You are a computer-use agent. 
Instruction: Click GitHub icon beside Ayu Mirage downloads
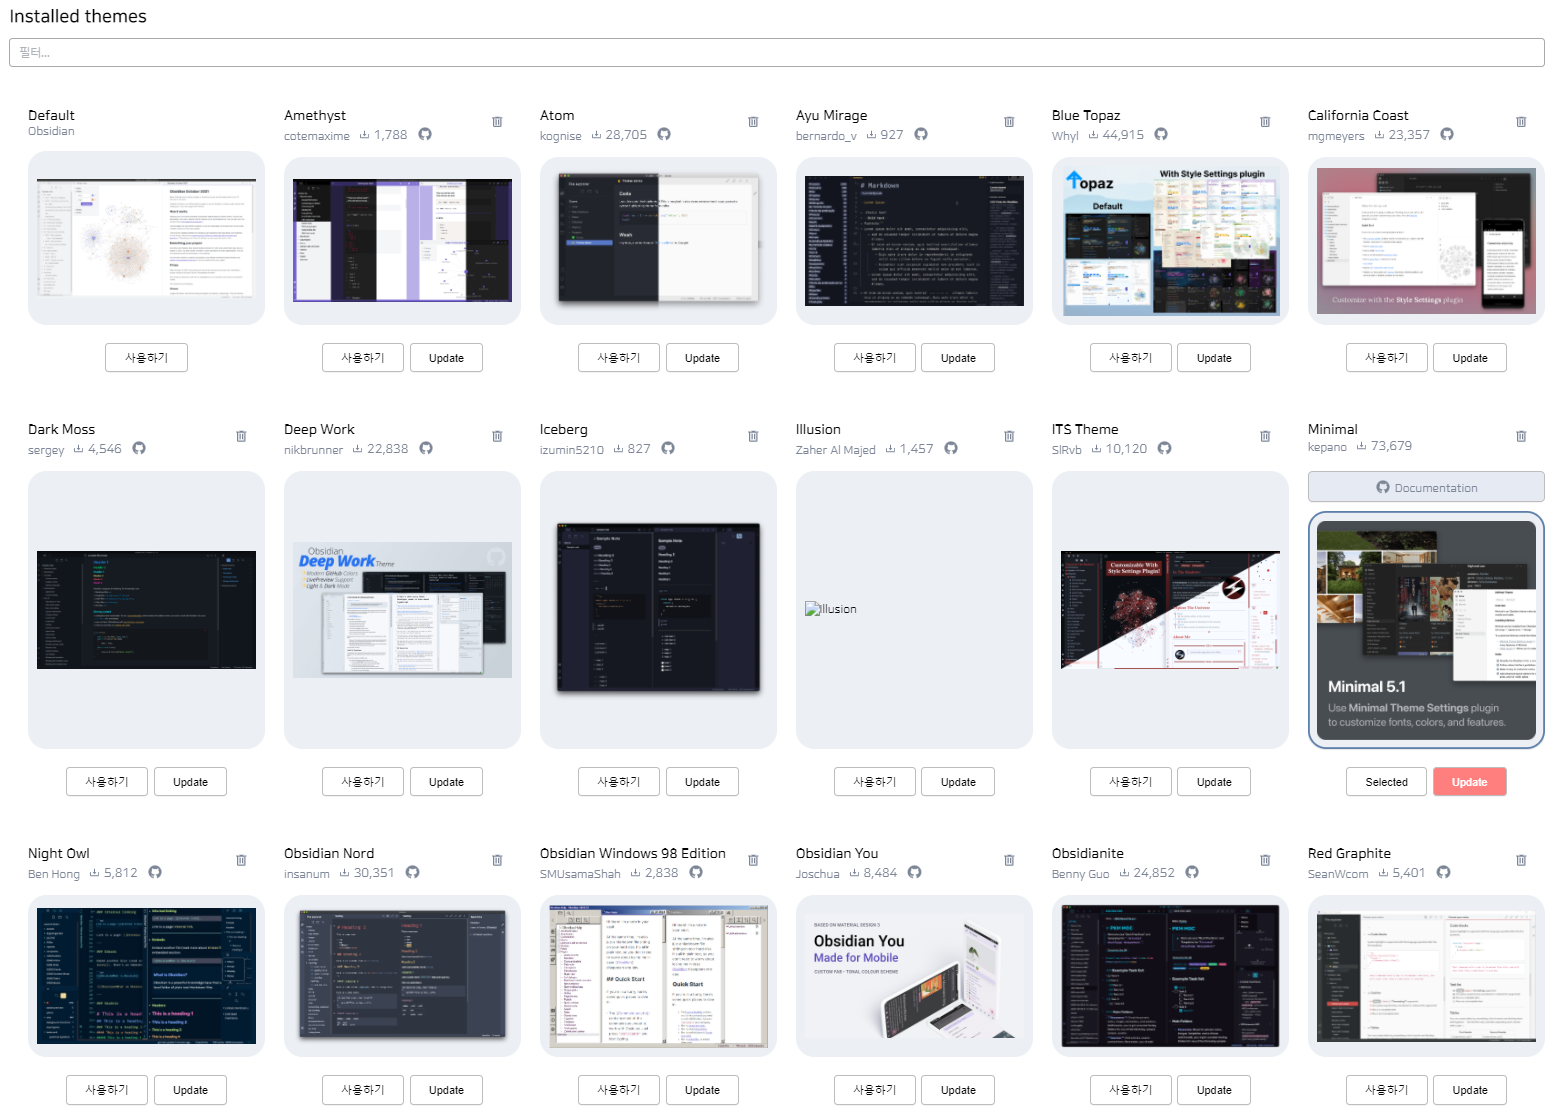pos(921,134)
